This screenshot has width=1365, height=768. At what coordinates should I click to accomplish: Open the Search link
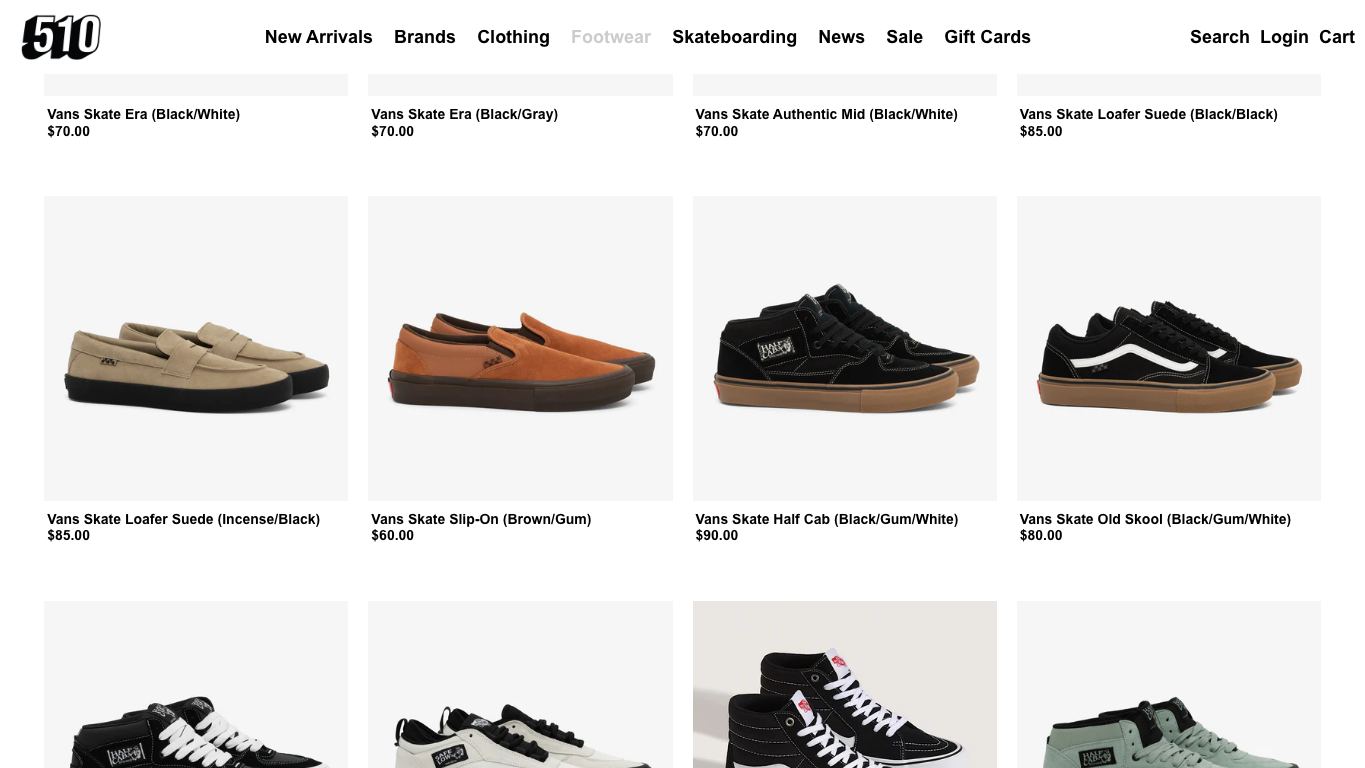pyautogui.click(x=1219, y=37)
